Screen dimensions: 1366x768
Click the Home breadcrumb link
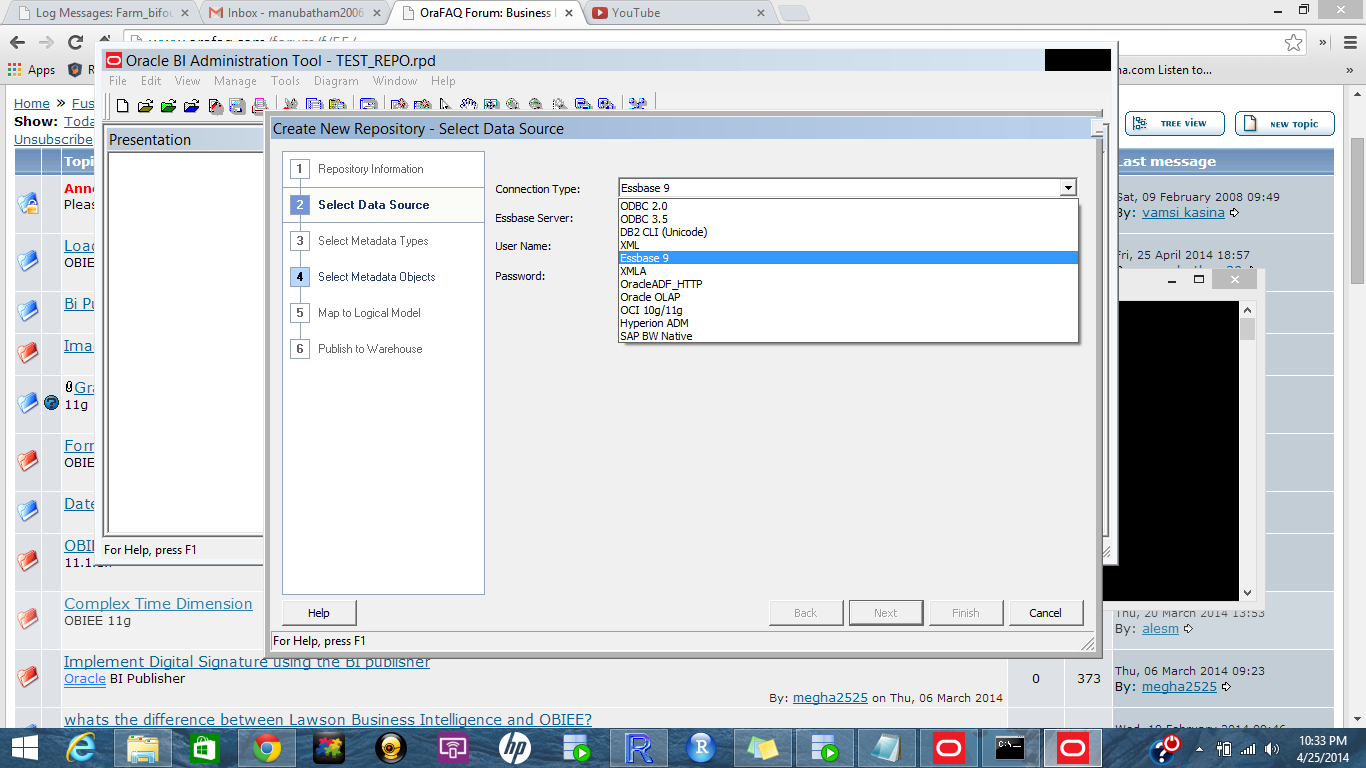(x=31, y=103)
